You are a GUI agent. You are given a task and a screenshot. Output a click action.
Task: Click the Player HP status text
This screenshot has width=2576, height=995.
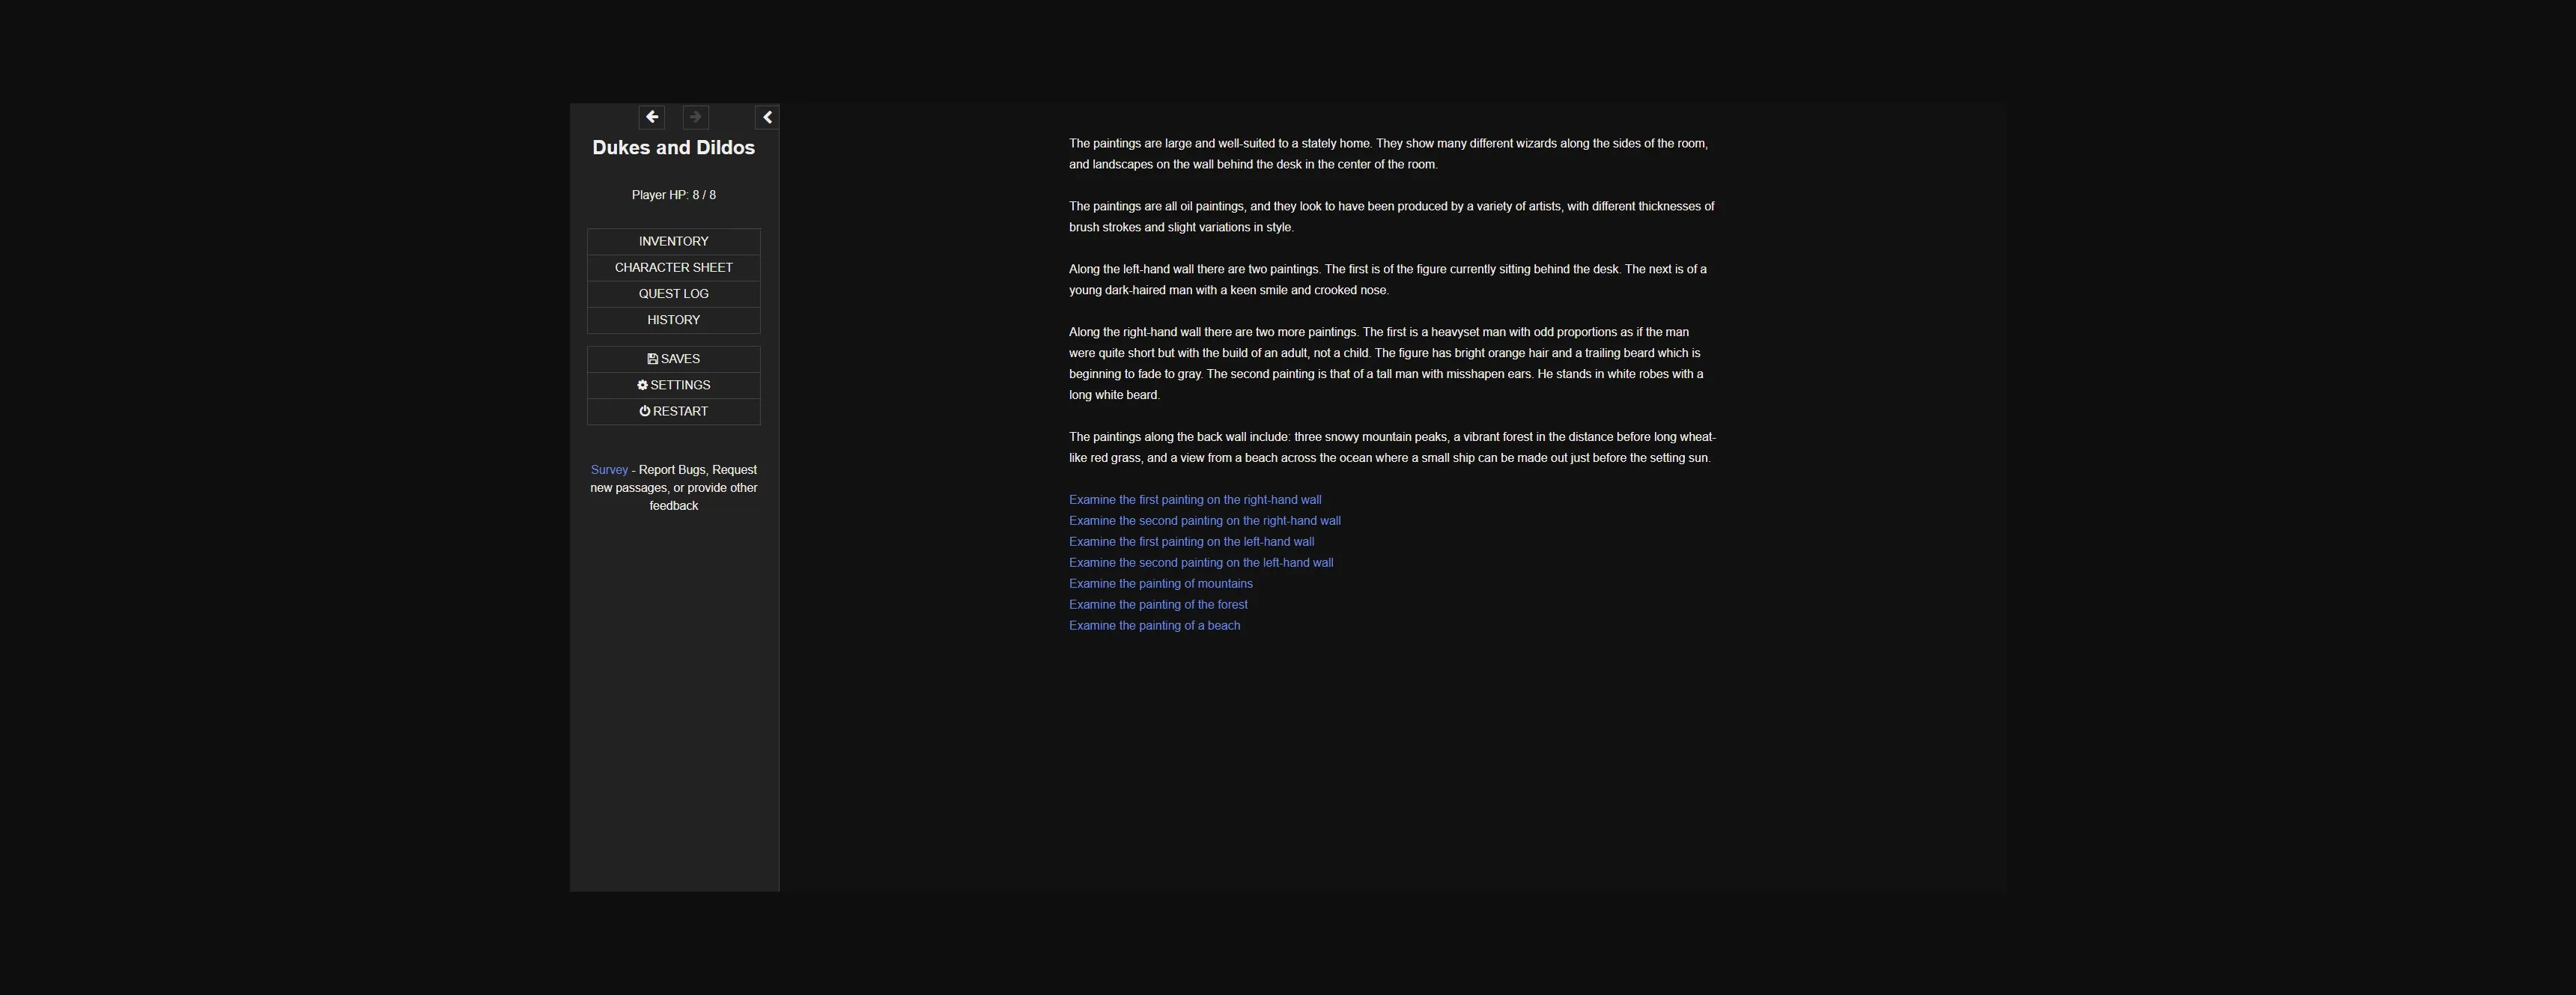673,195
